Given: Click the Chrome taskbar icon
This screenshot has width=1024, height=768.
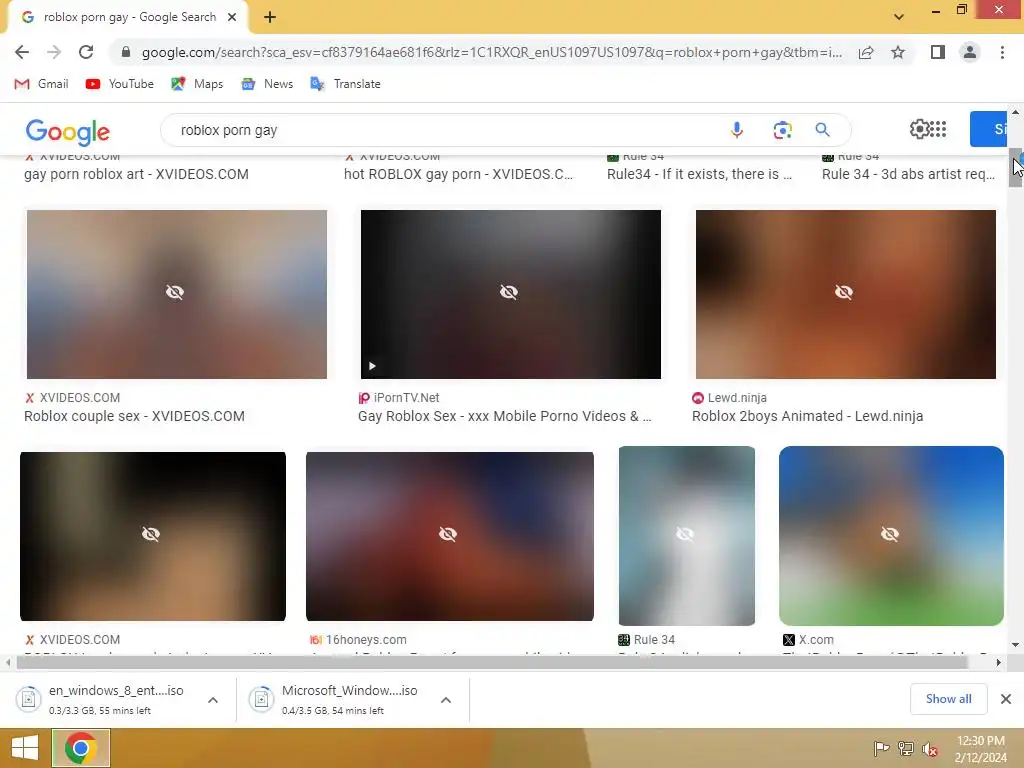Looking at the screenshot, I should coord(81,748).
